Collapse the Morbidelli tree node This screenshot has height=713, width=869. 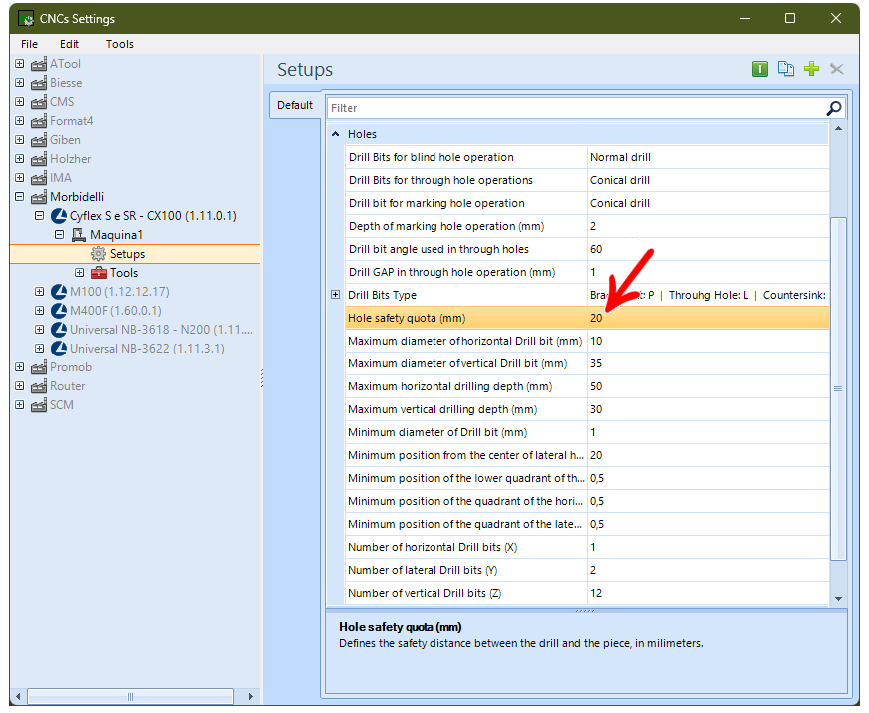(19, 196)
